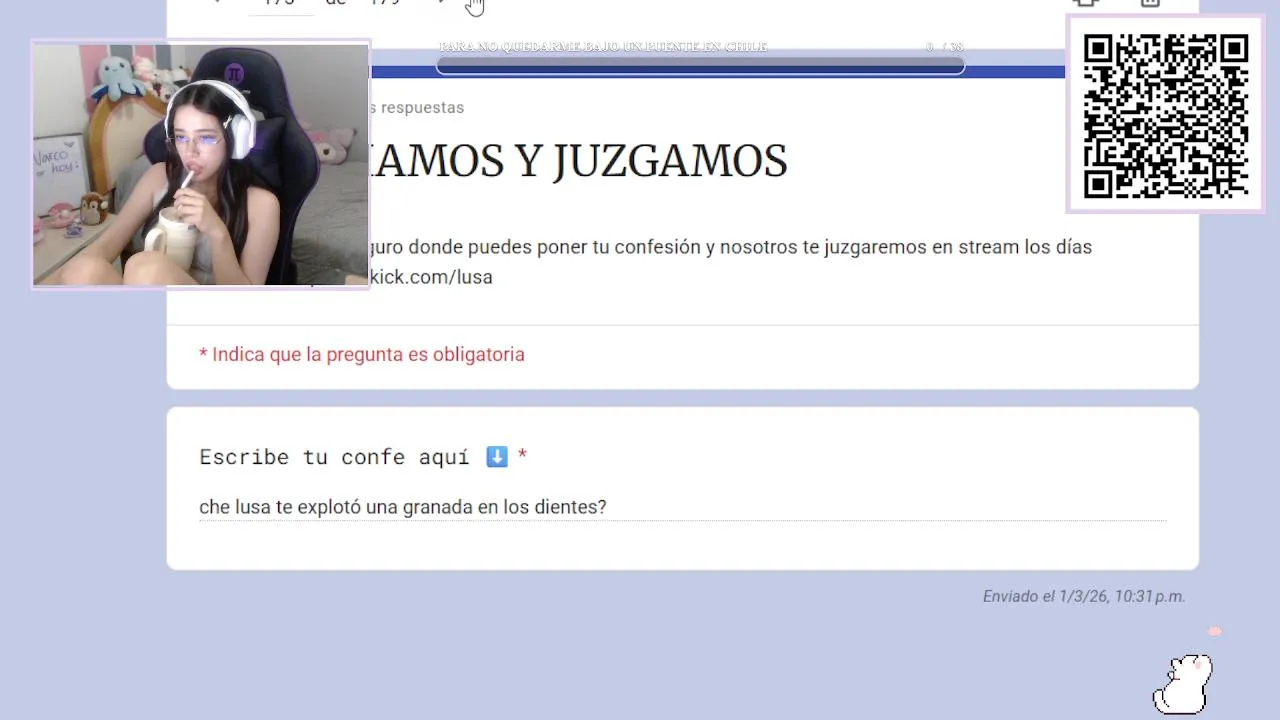Click the 'PARA NO QUEDARME BAJO UN PUENTE EN CHILE' goal title
The height and width of the screenshot is (720, 1280).
[603, 47]
